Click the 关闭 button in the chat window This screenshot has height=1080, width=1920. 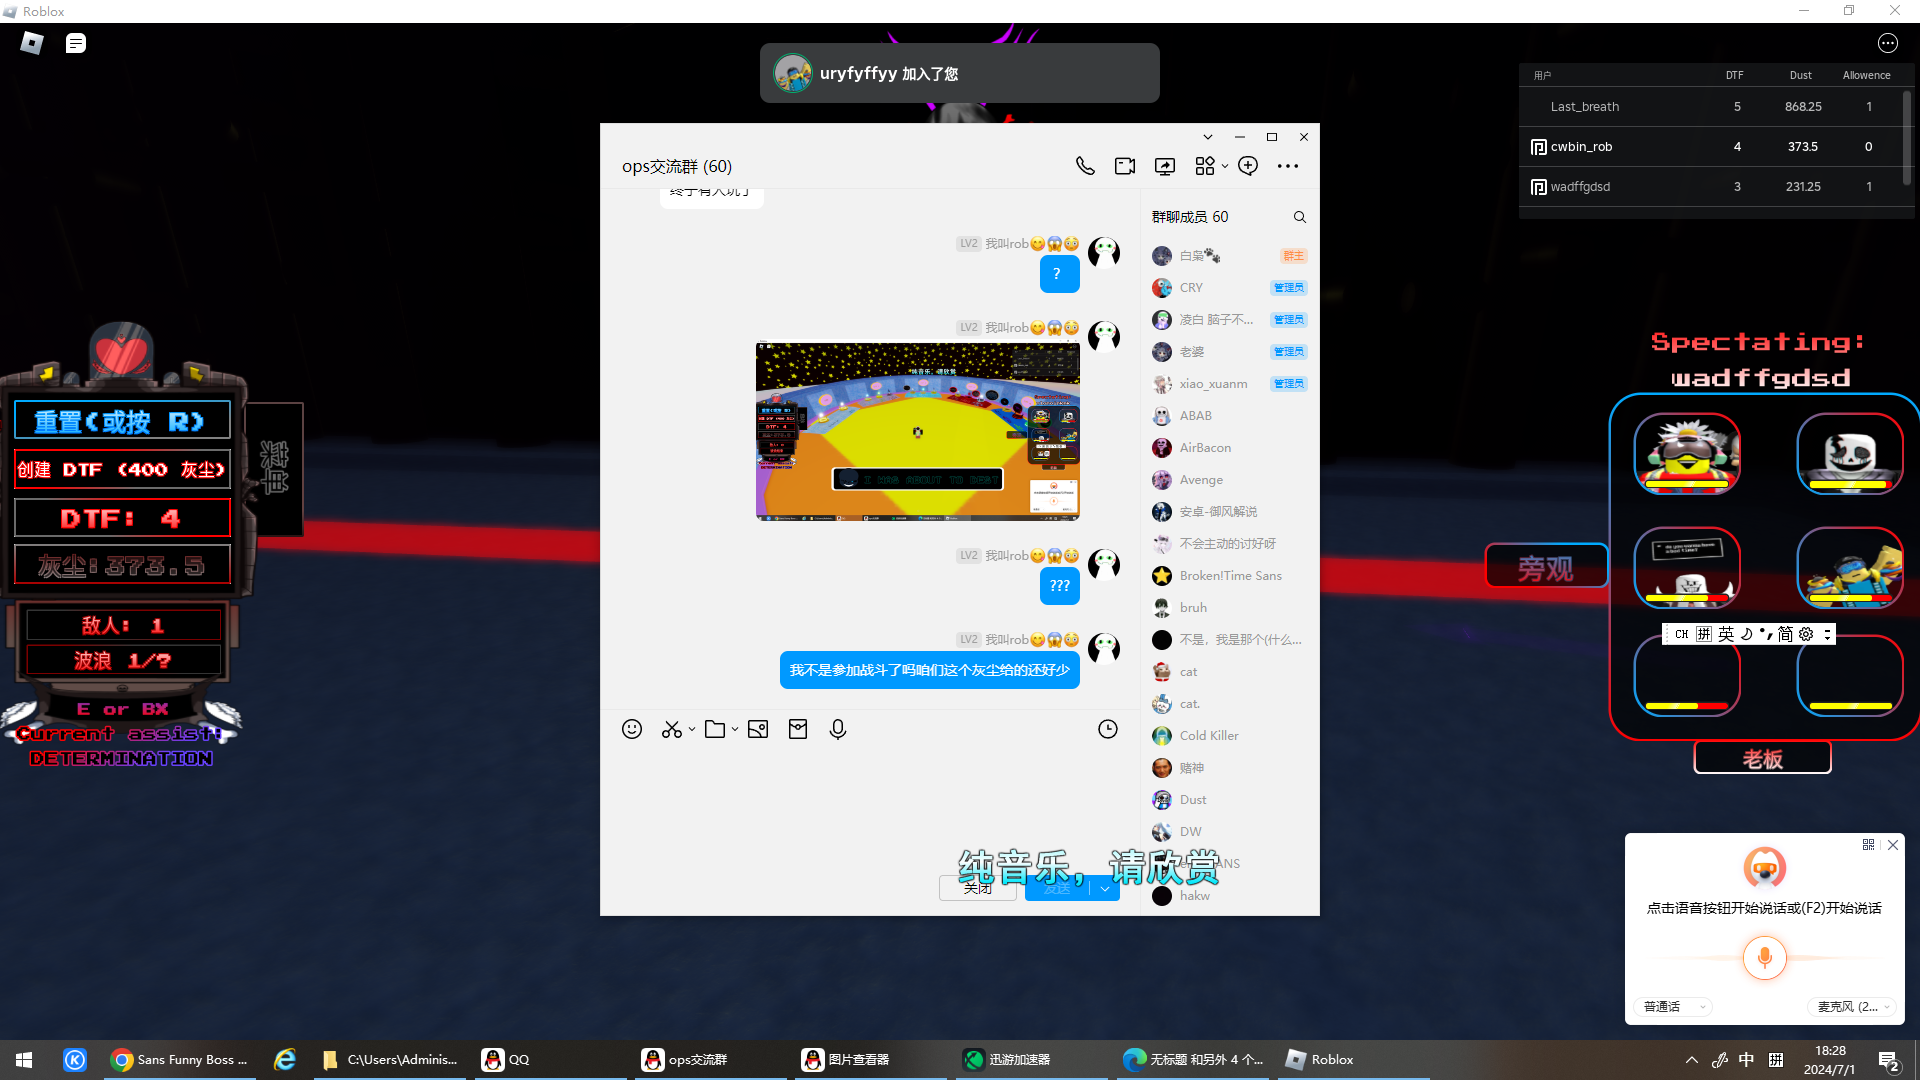pyautogui.click(x=978, y=888)
